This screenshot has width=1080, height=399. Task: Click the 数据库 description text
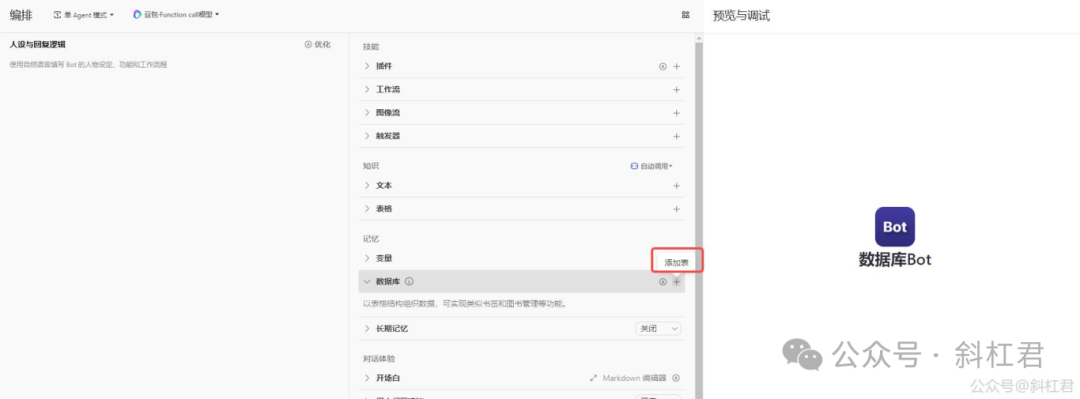[465, 303]
